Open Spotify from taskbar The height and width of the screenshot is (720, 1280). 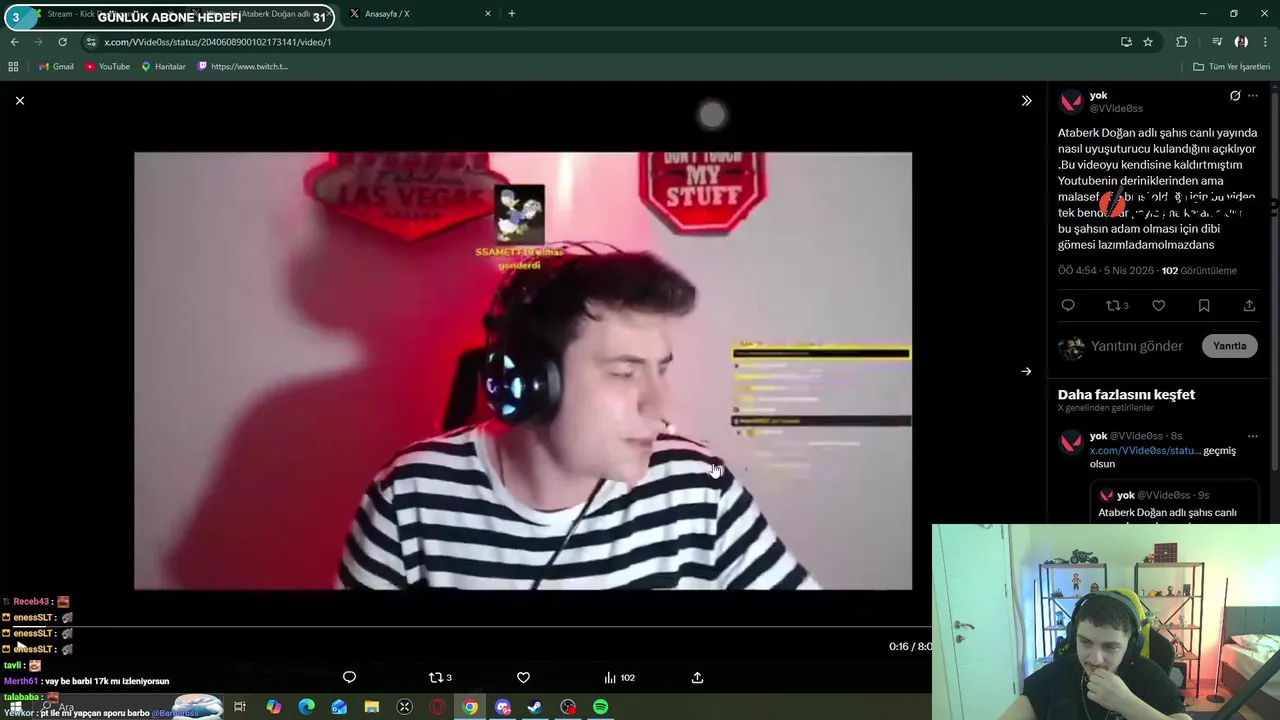click(x=600, y=707)
